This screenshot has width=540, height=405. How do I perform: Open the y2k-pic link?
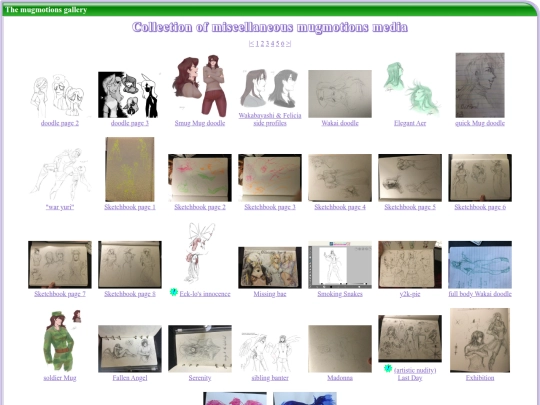[410, 294]
